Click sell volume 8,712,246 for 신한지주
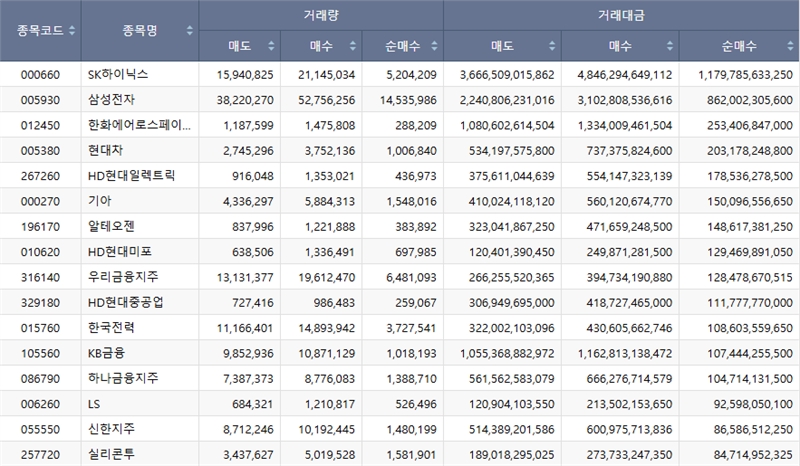This screenshot has width=800, height=466. [x=248, y=429]
